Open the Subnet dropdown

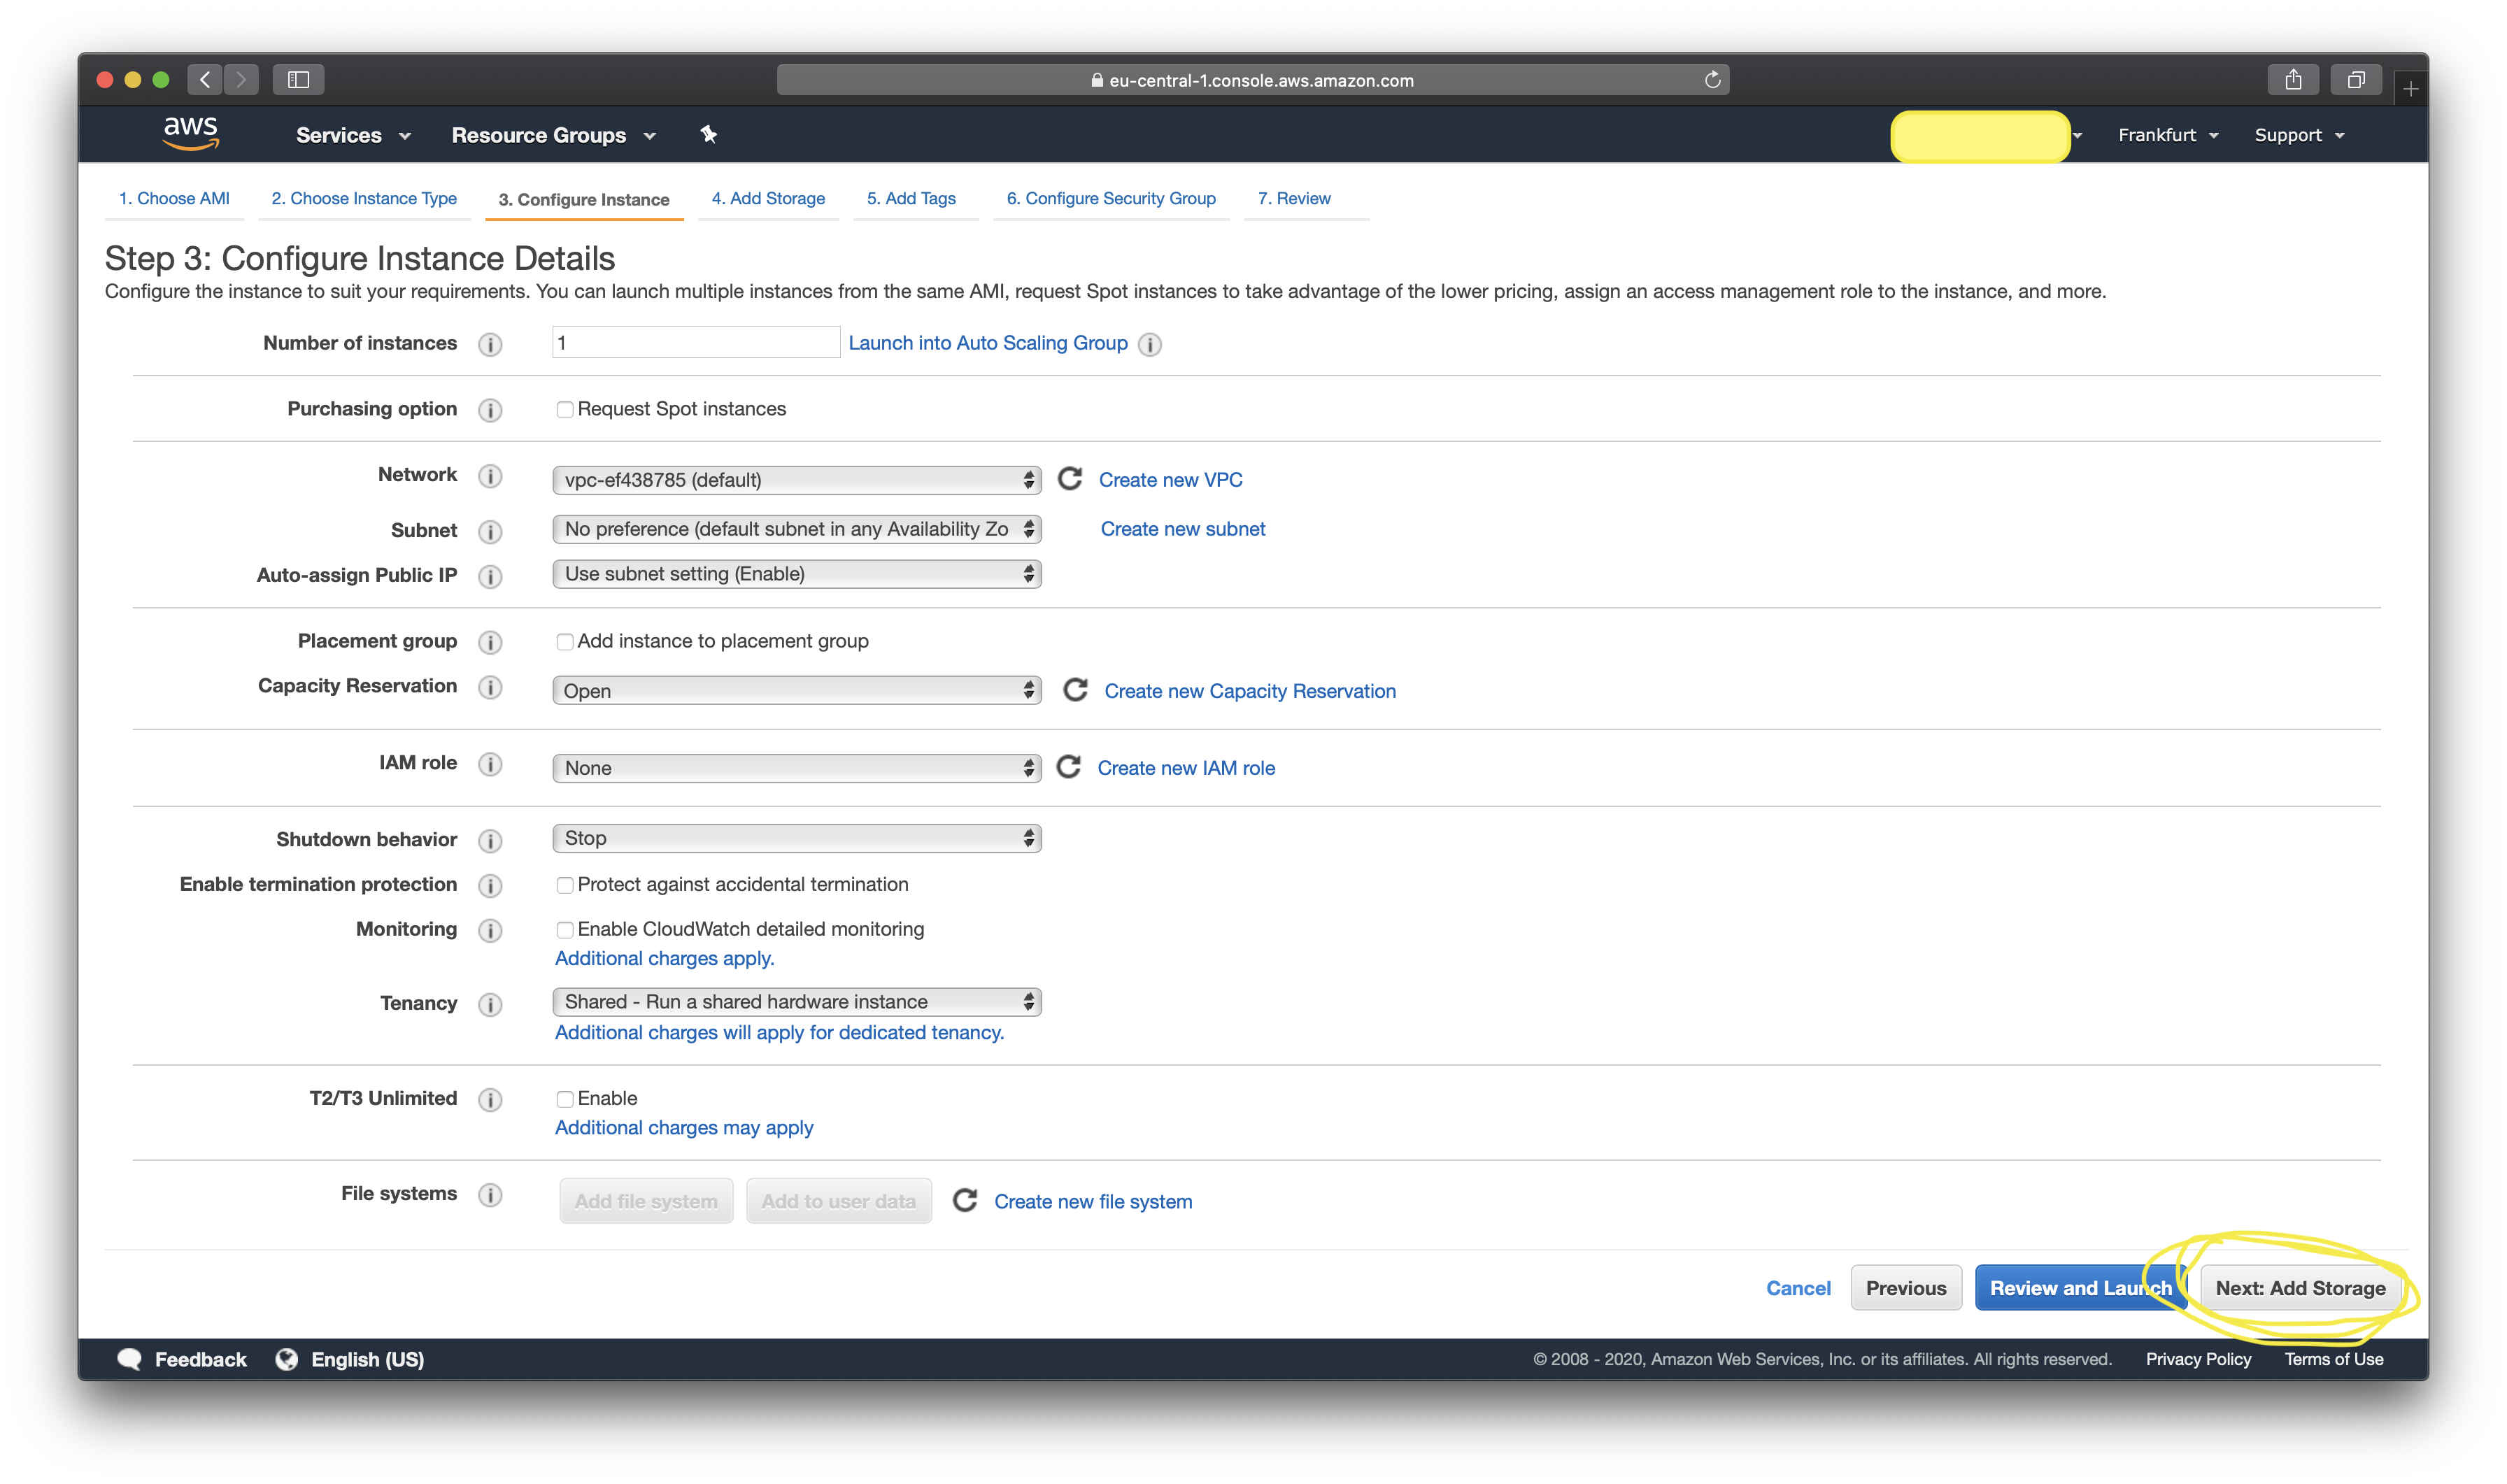[797, 529]
